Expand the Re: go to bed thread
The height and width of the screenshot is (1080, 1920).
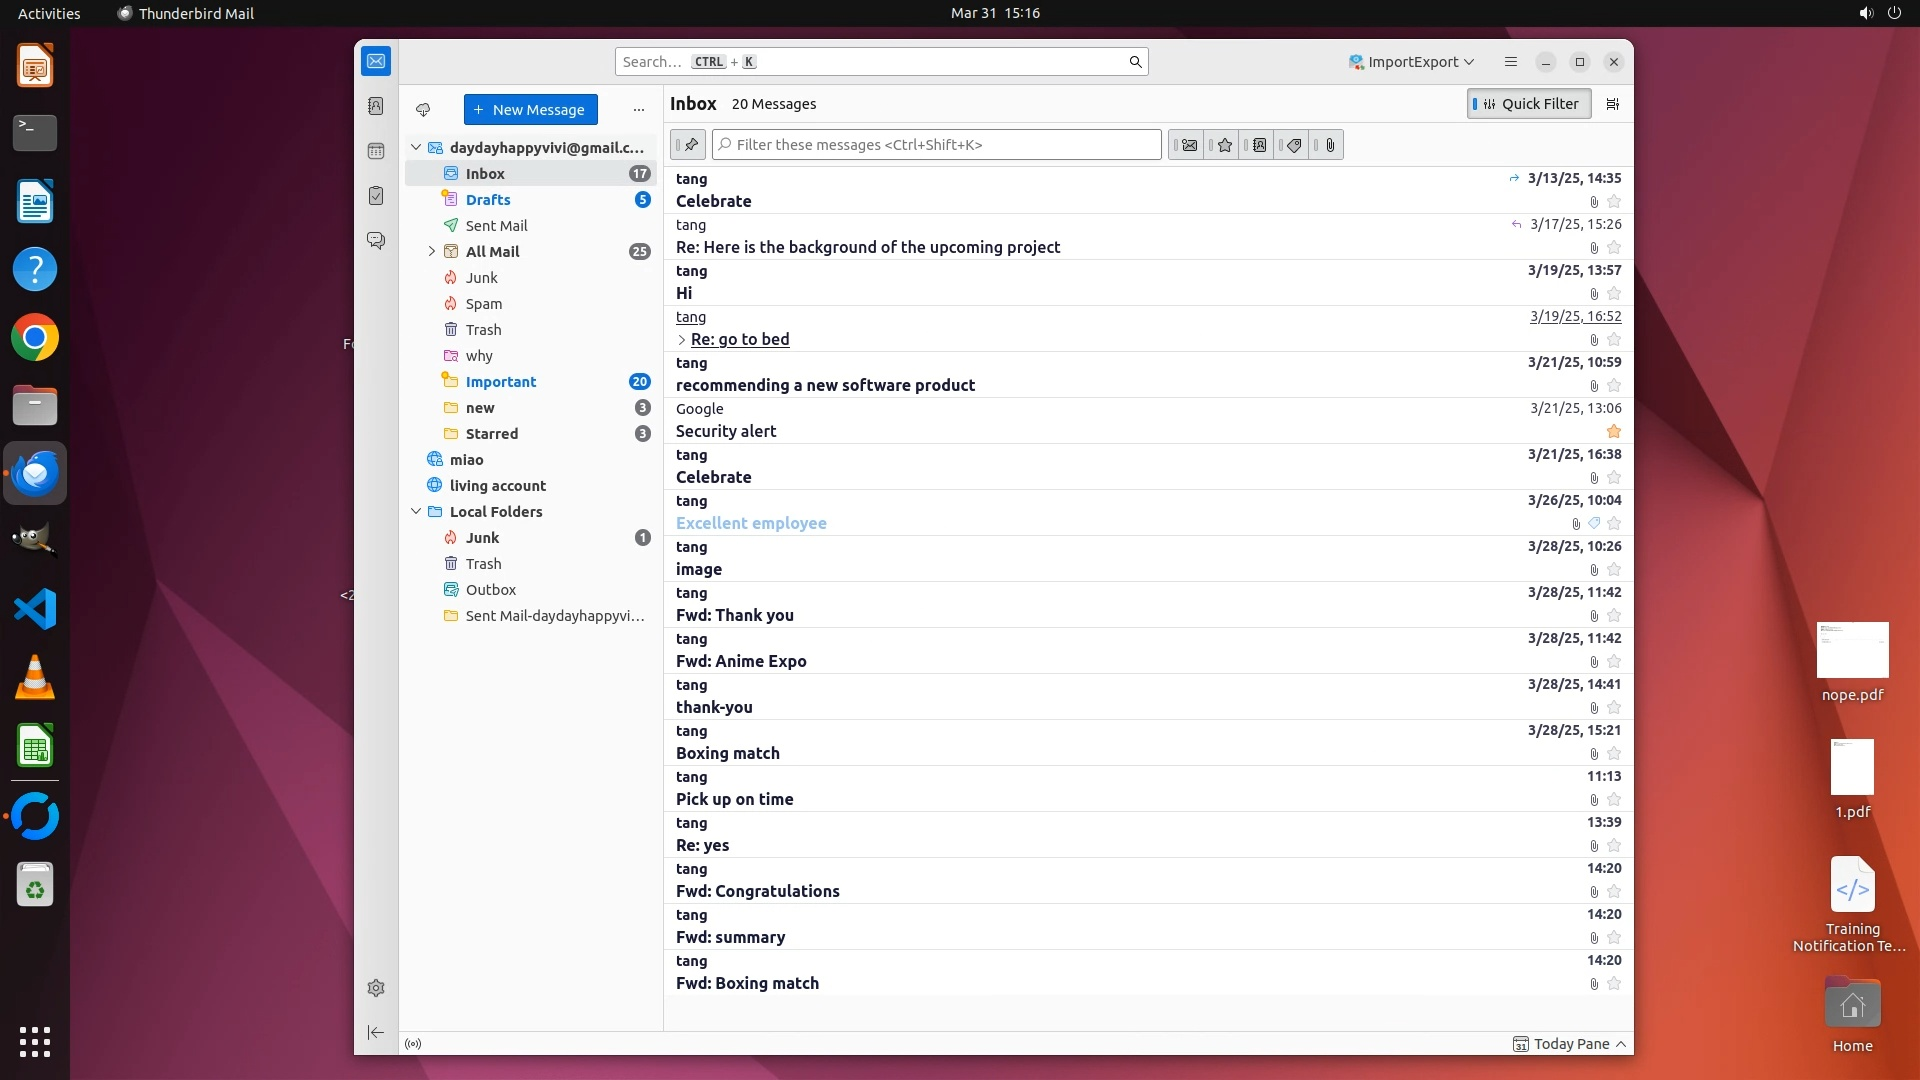[x=682, y=340]
